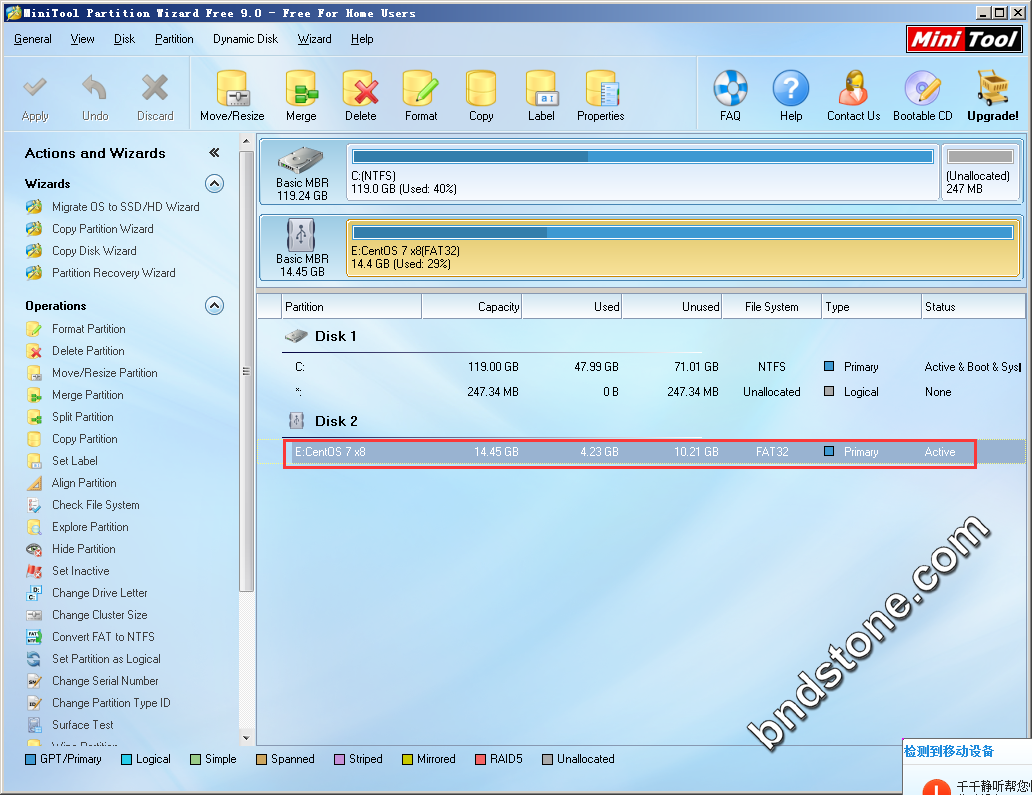Click Format Partition operation

pos(89,328)
